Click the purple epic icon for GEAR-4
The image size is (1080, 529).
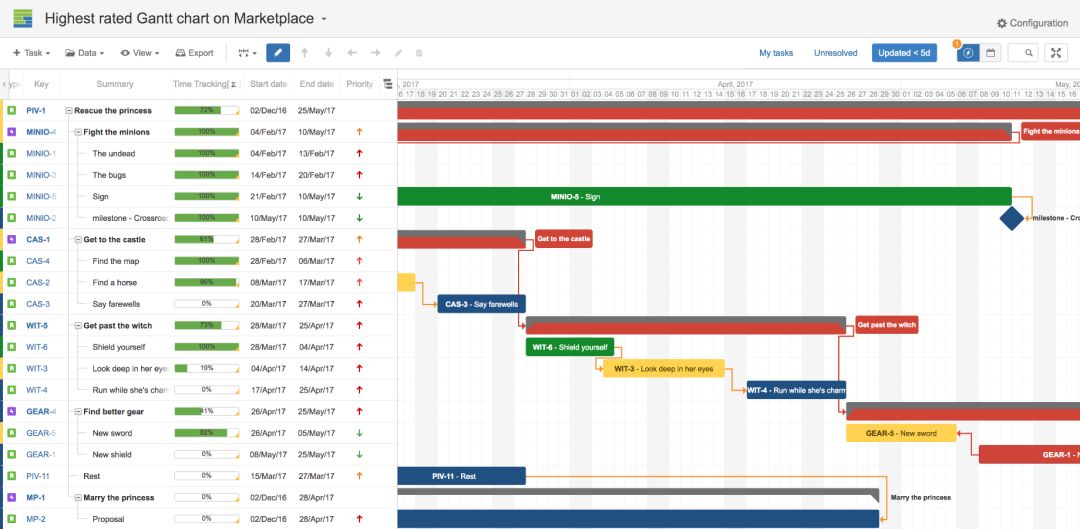pos(11,411)
